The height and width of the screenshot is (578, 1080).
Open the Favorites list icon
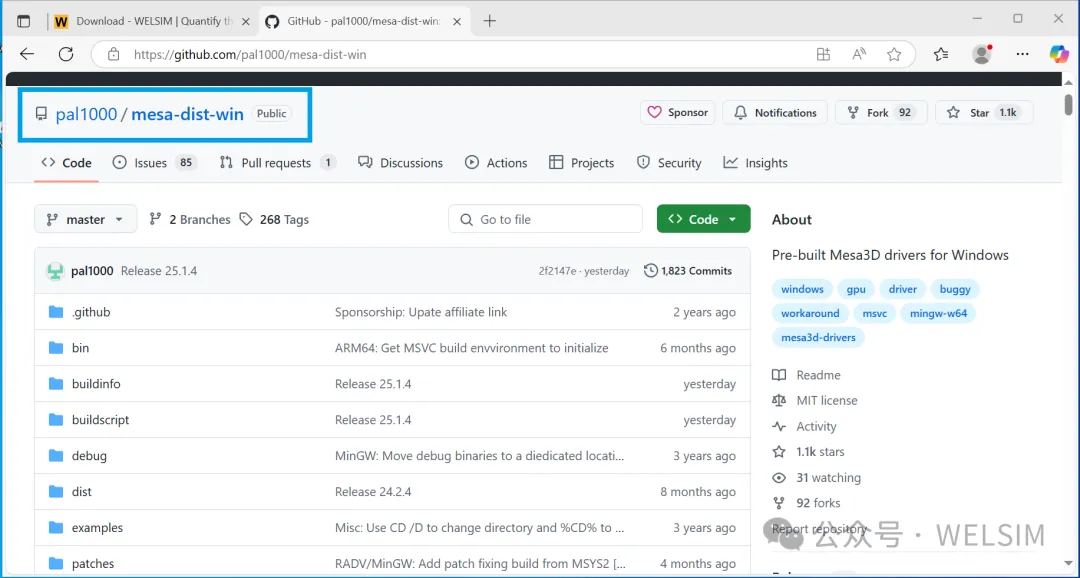pos(941,54)
